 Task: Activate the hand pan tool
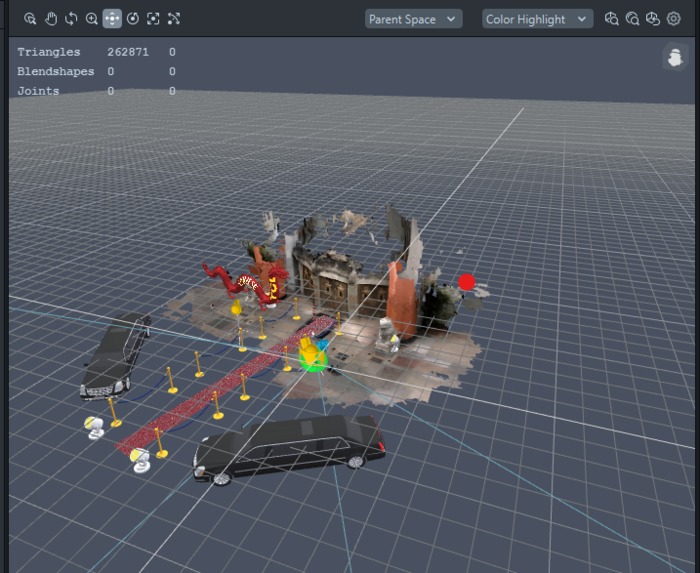[51, 19]
